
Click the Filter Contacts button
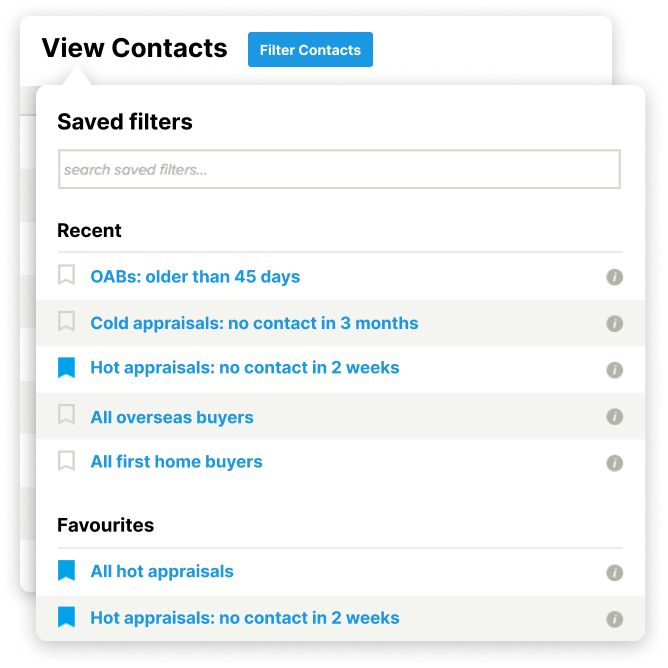(x=310, y=49)
